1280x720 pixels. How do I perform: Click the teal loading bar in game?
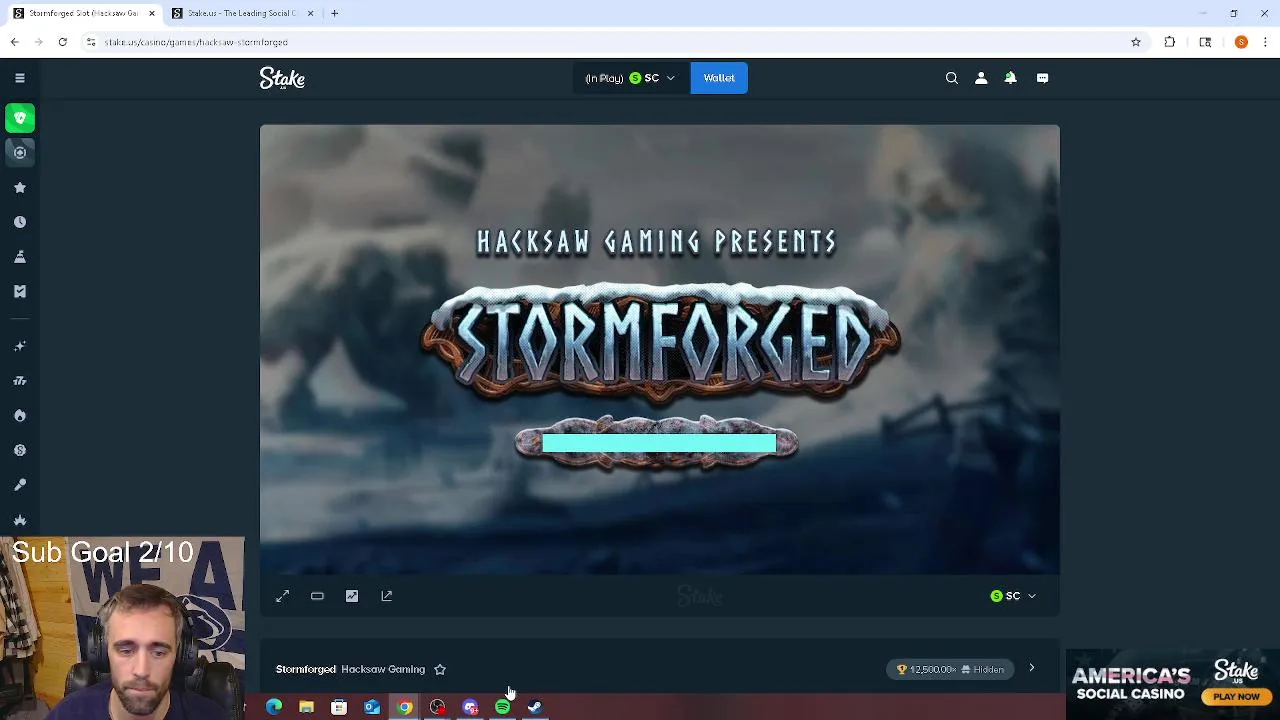(x=659, y=443)
